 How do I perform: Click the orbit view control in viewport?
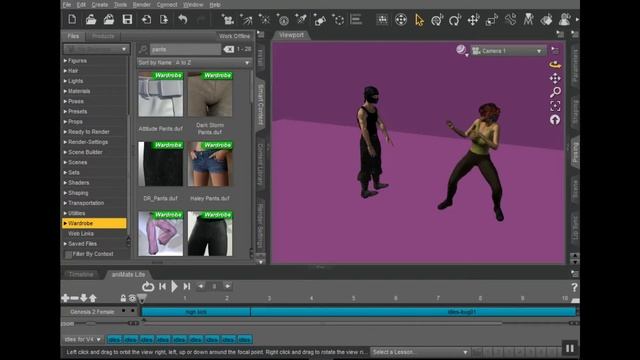[x=555, y=64]
